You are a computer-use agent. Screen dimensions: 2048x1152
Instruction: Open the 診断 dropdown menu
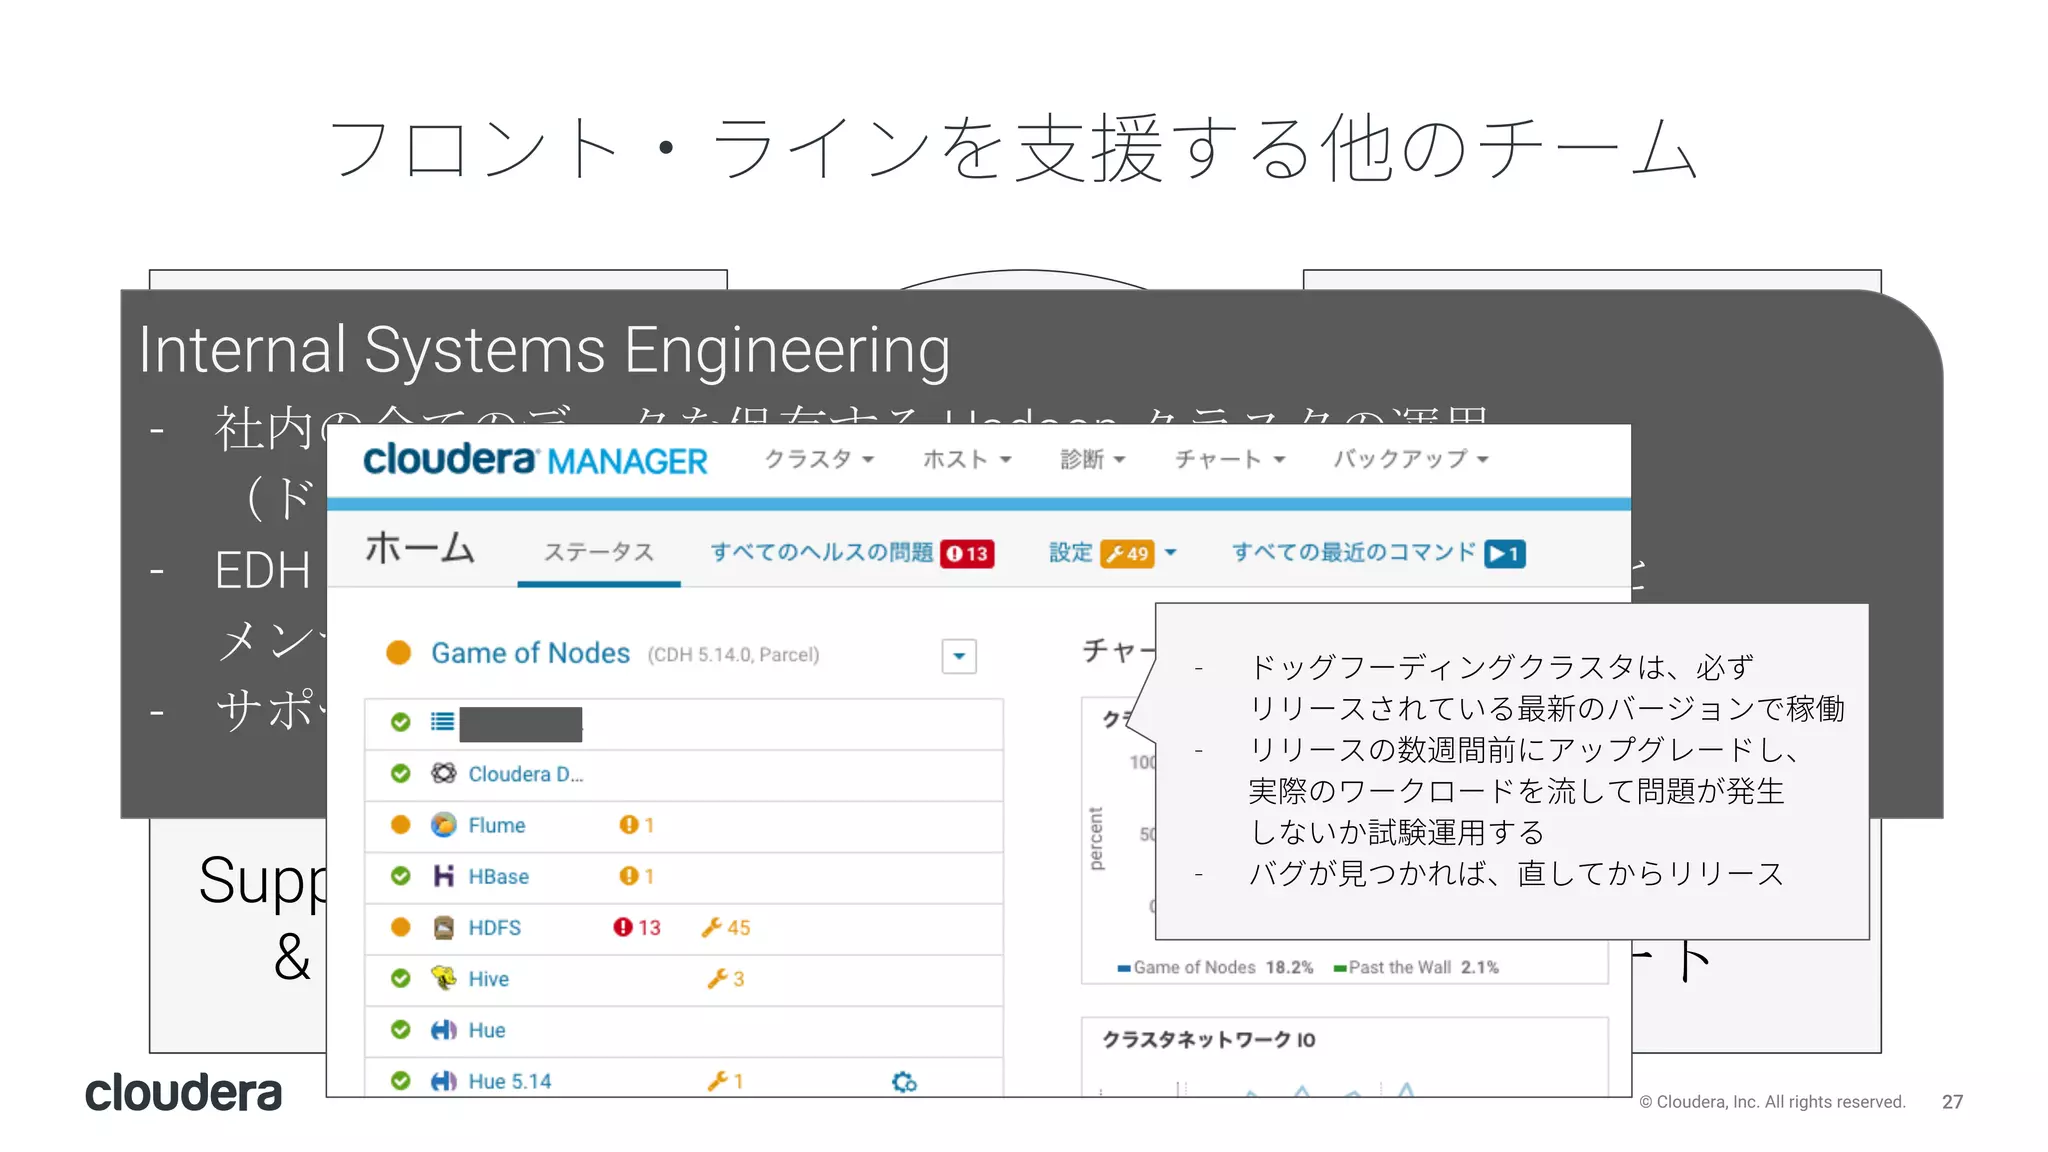[1092, 459]
